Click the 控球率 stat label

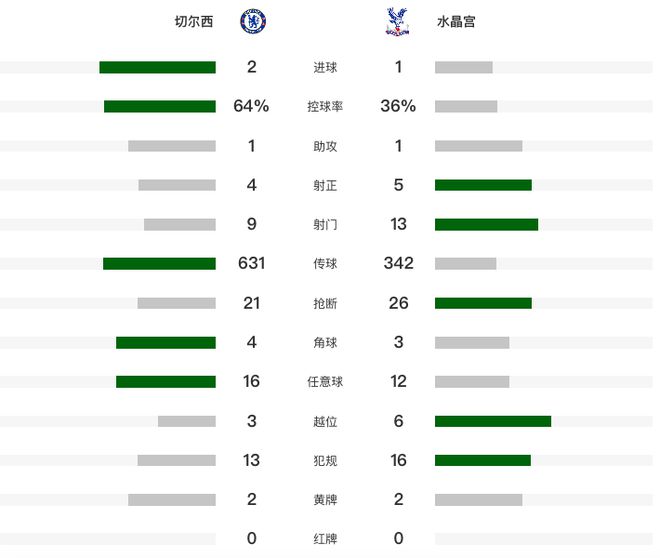click(325, 106)
